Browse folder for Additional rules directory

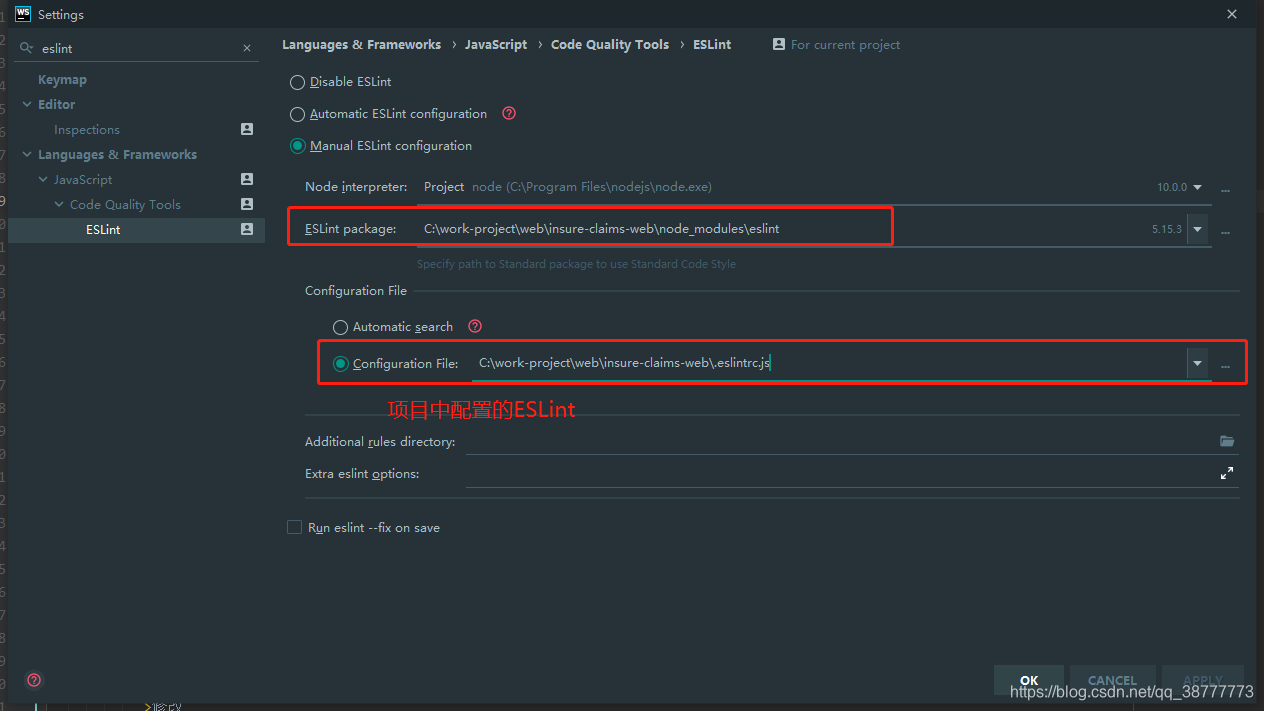pyautogui.click(x=1227, y=441)
